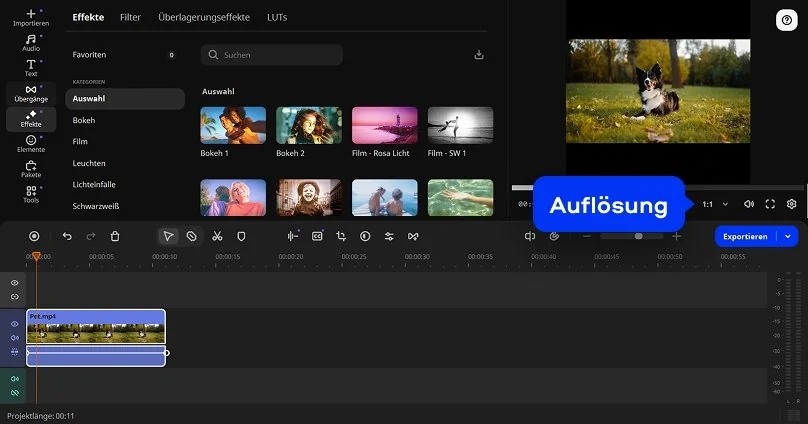808x424 pixels.
Task: Delete selected clip with trash icon
Action: coord(115,236)
